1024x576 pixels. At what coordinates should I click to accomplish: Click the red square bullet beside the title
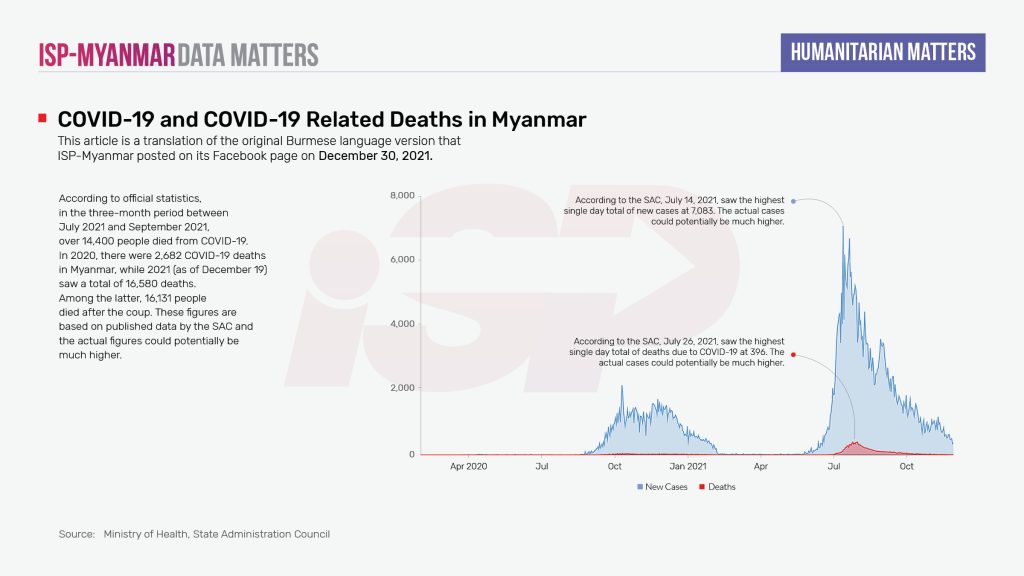click(x=42, y=119)
